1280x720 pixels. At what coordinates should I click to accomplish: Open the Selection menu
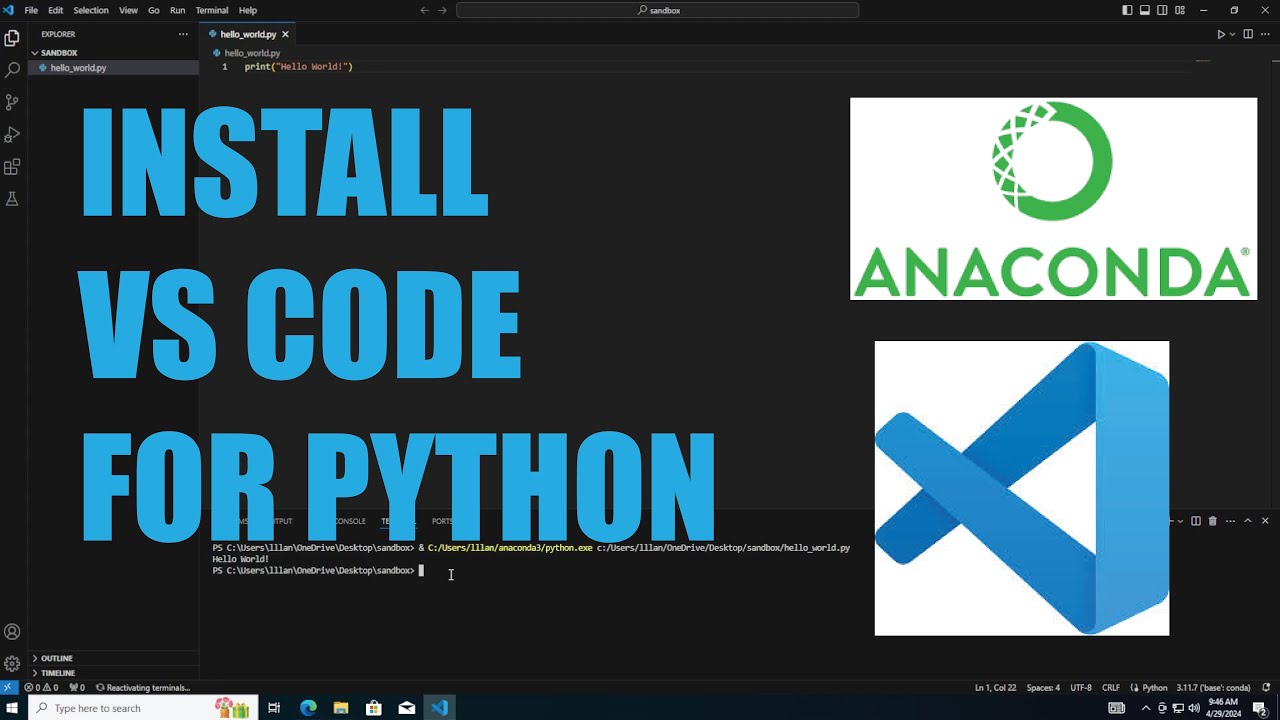(91, 10)
